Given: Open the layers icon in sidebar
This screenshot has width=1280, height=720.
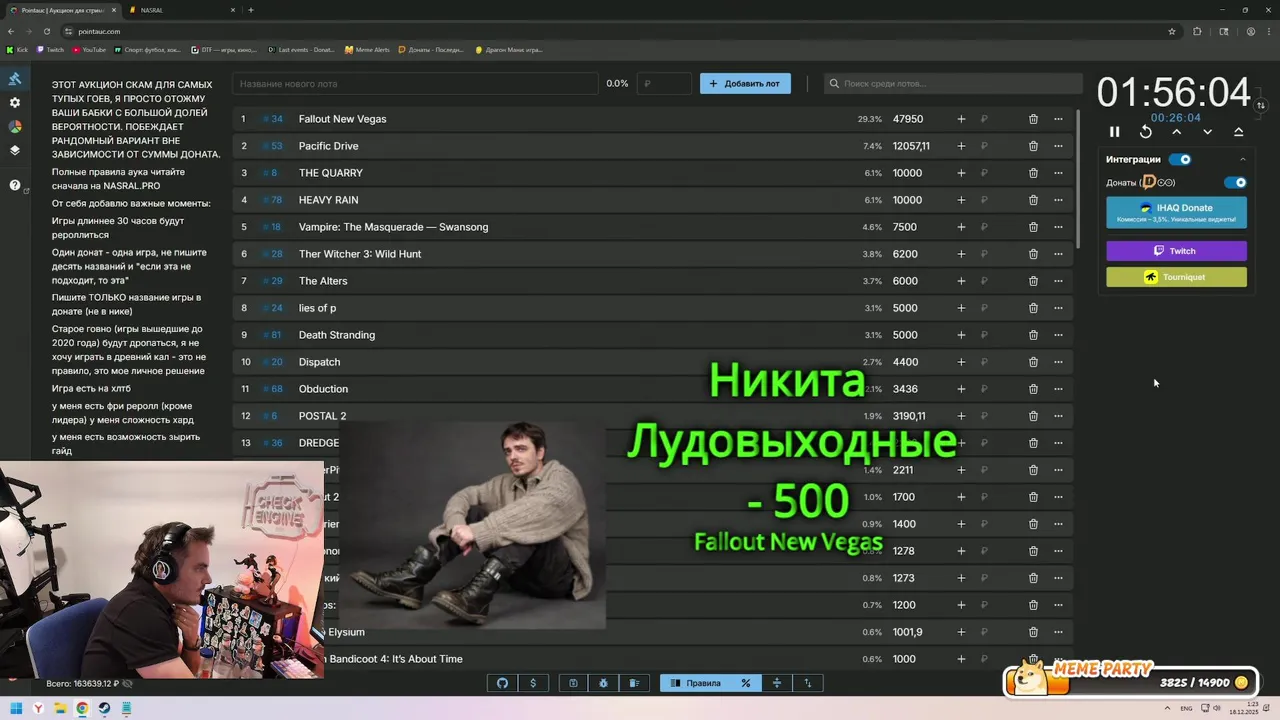Looking at the screenshot, I should (x=15, y=151).
